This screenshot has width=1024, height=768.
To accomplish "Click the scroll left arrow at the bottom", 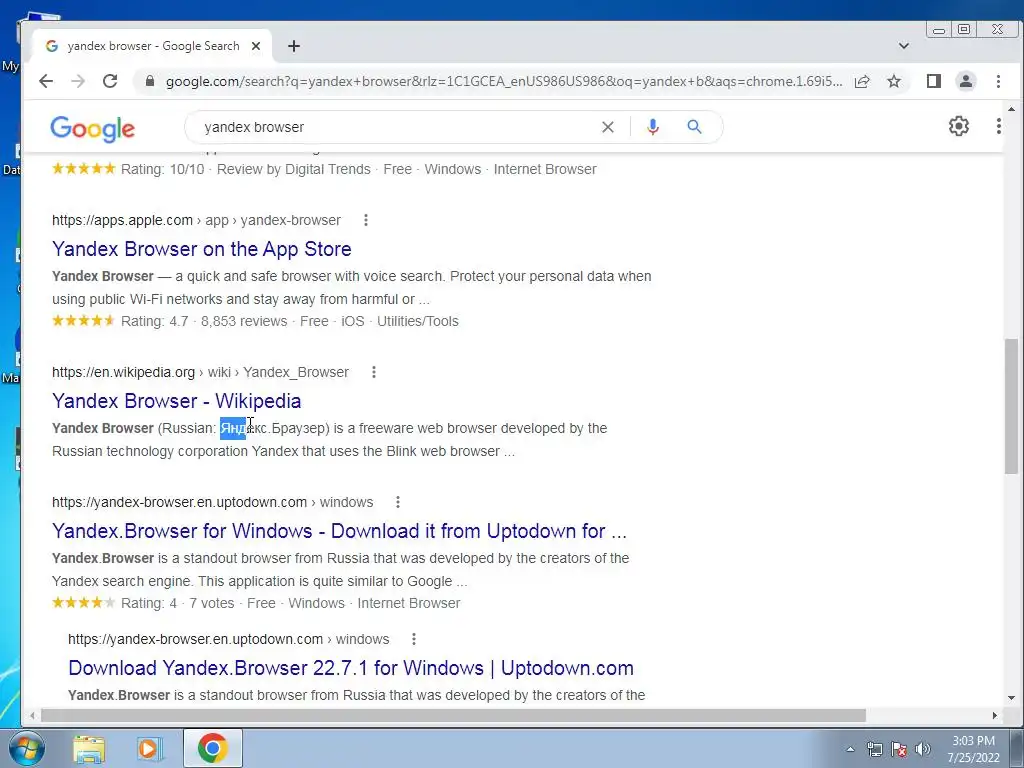I will [x=32, y=716].
